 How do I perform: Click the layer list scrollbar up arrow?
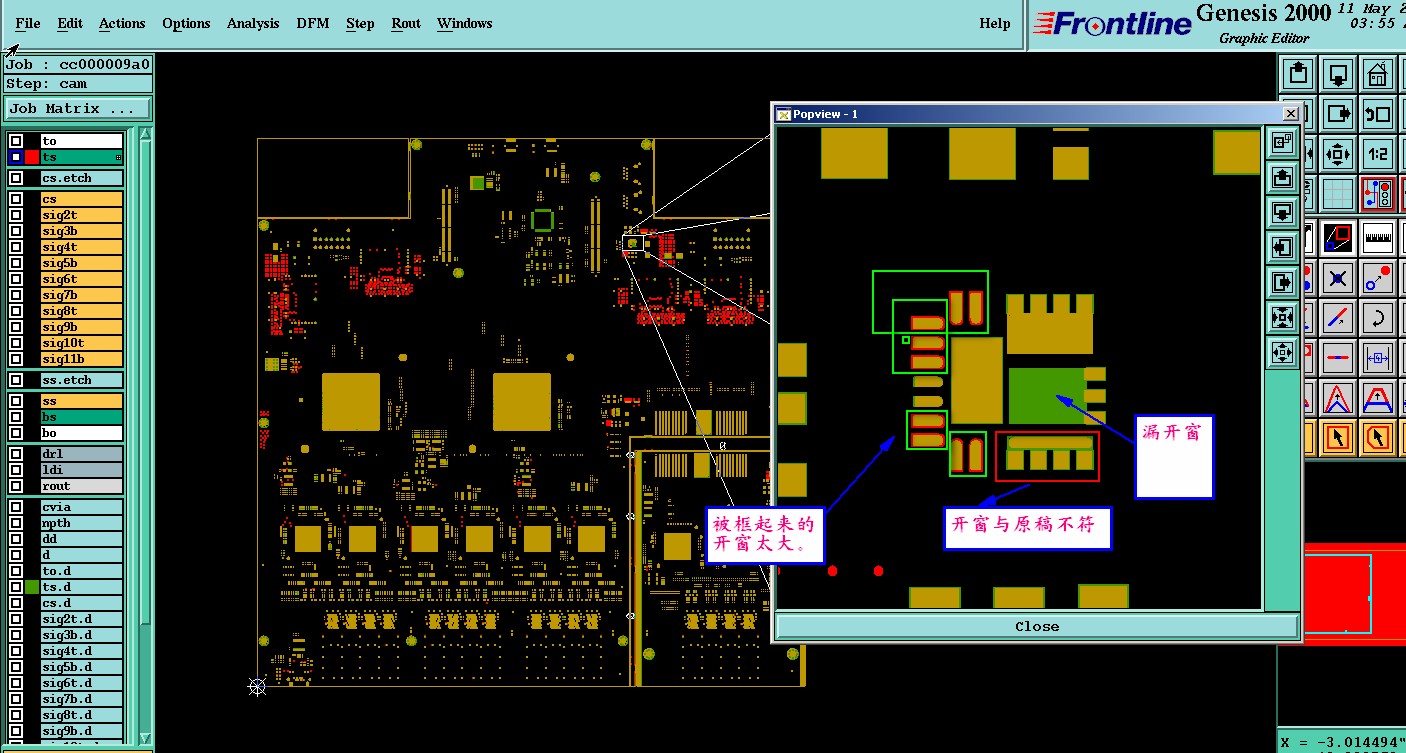coord(146,134)
